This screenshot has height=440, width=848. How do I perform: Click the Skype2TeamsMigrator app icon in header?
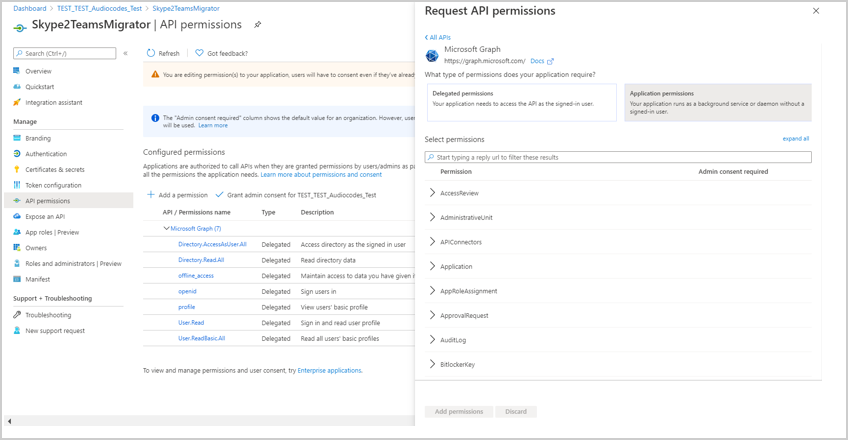pos(19,27)
